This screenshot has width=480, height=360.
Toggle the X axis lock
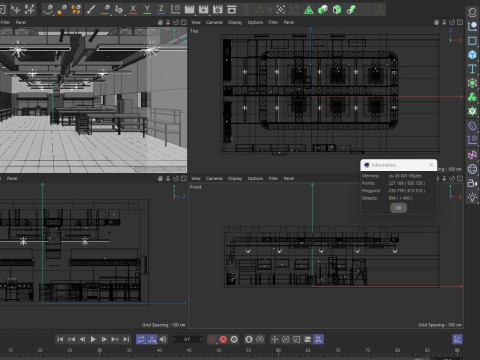[133, 9]
